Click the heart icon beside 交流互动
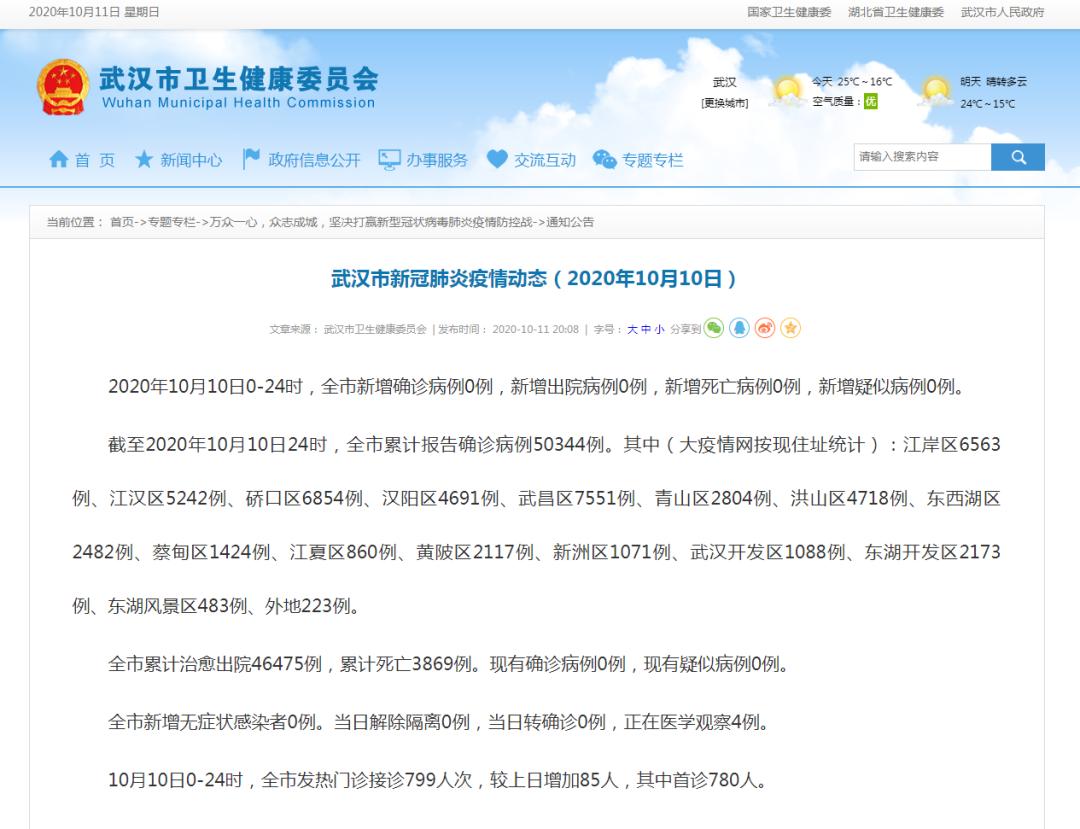Image resolution: width=1080 pixels, height=829 pixels. coord(497,159)
